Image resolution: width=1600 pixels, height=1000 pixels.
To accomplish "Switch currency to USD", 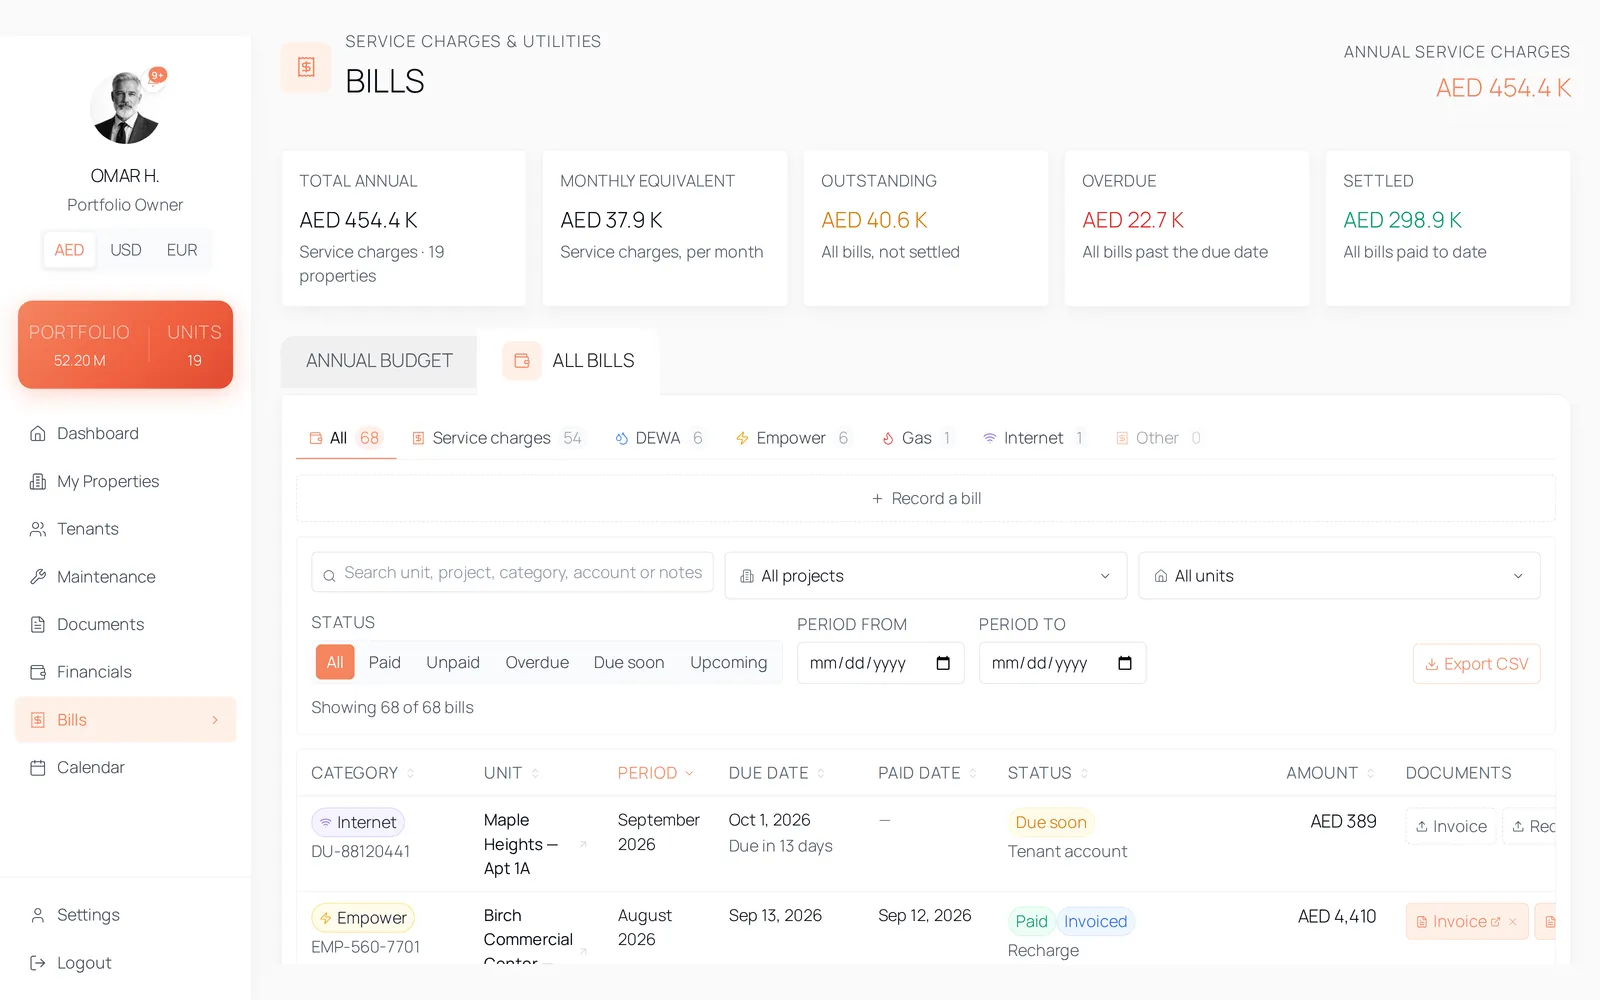I will (x=126, y=250).
